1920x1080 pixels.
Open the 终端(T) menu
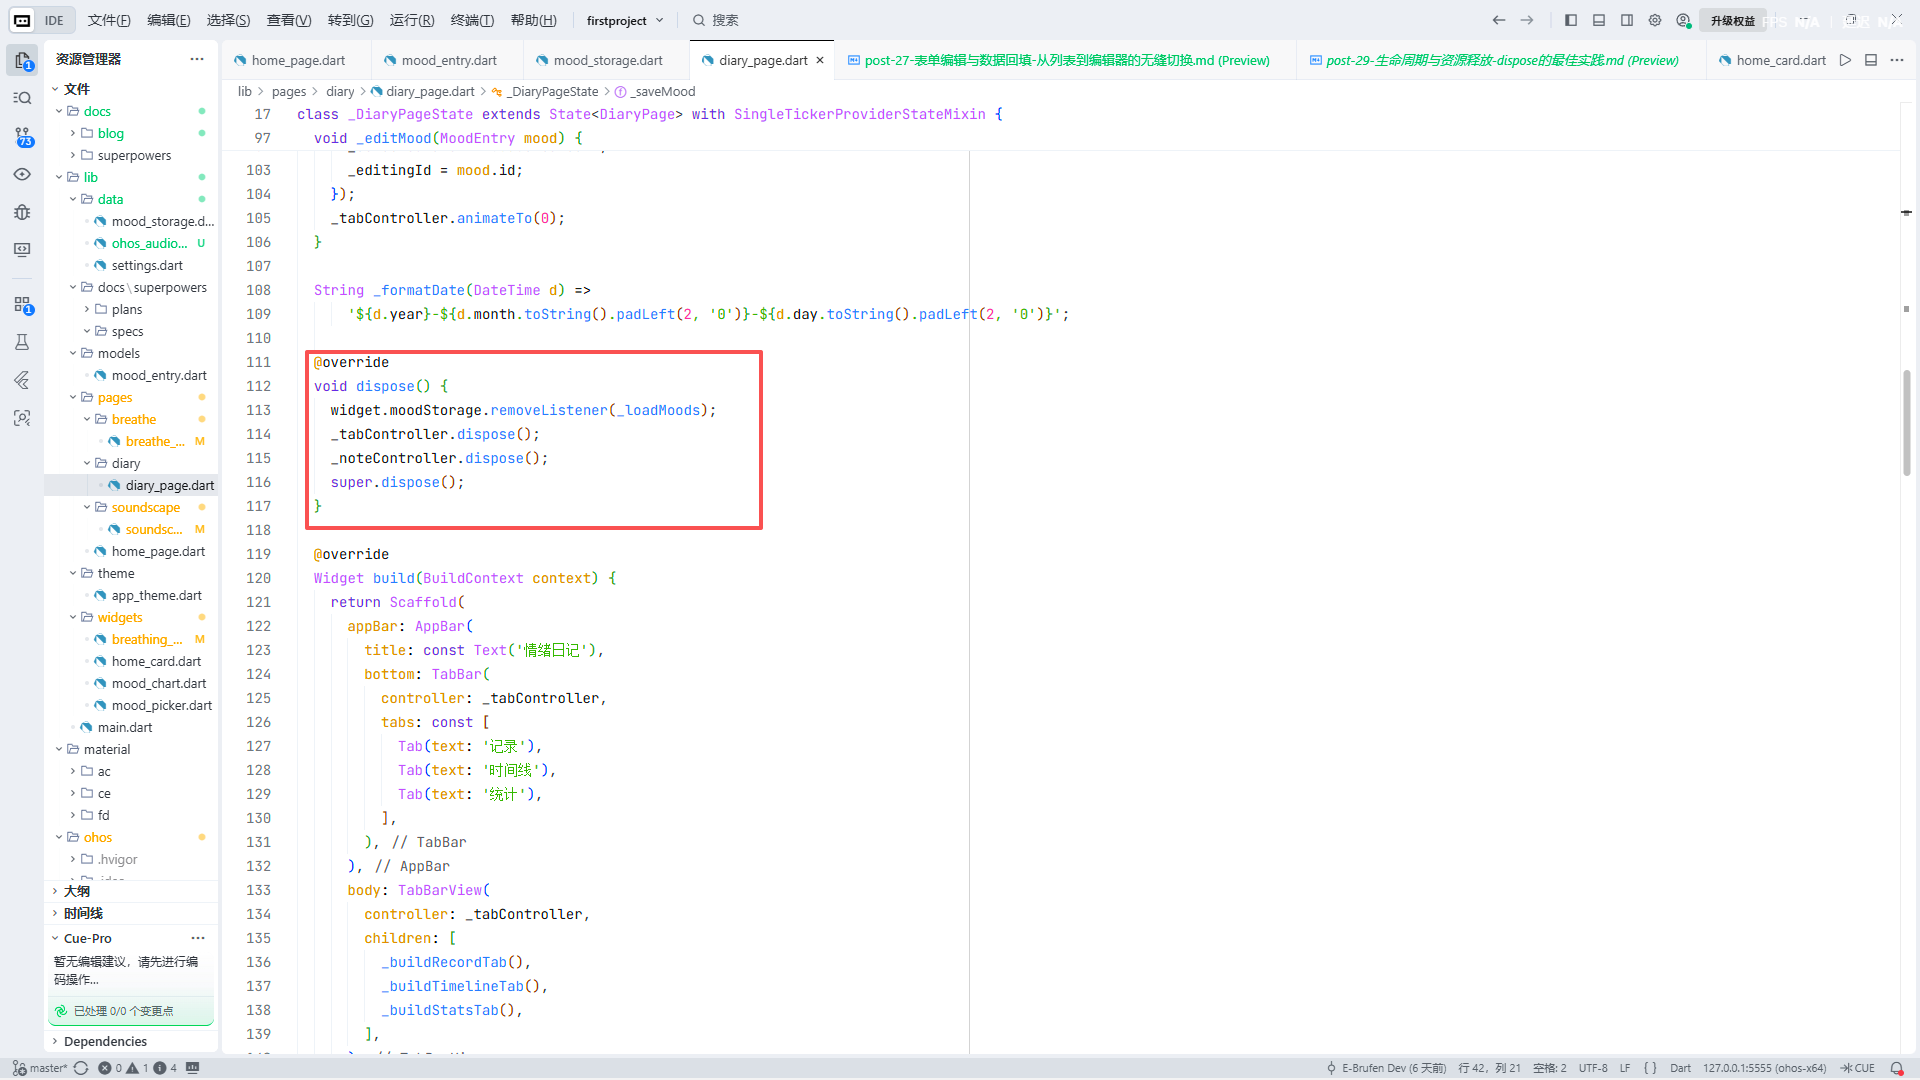(472, 20)
